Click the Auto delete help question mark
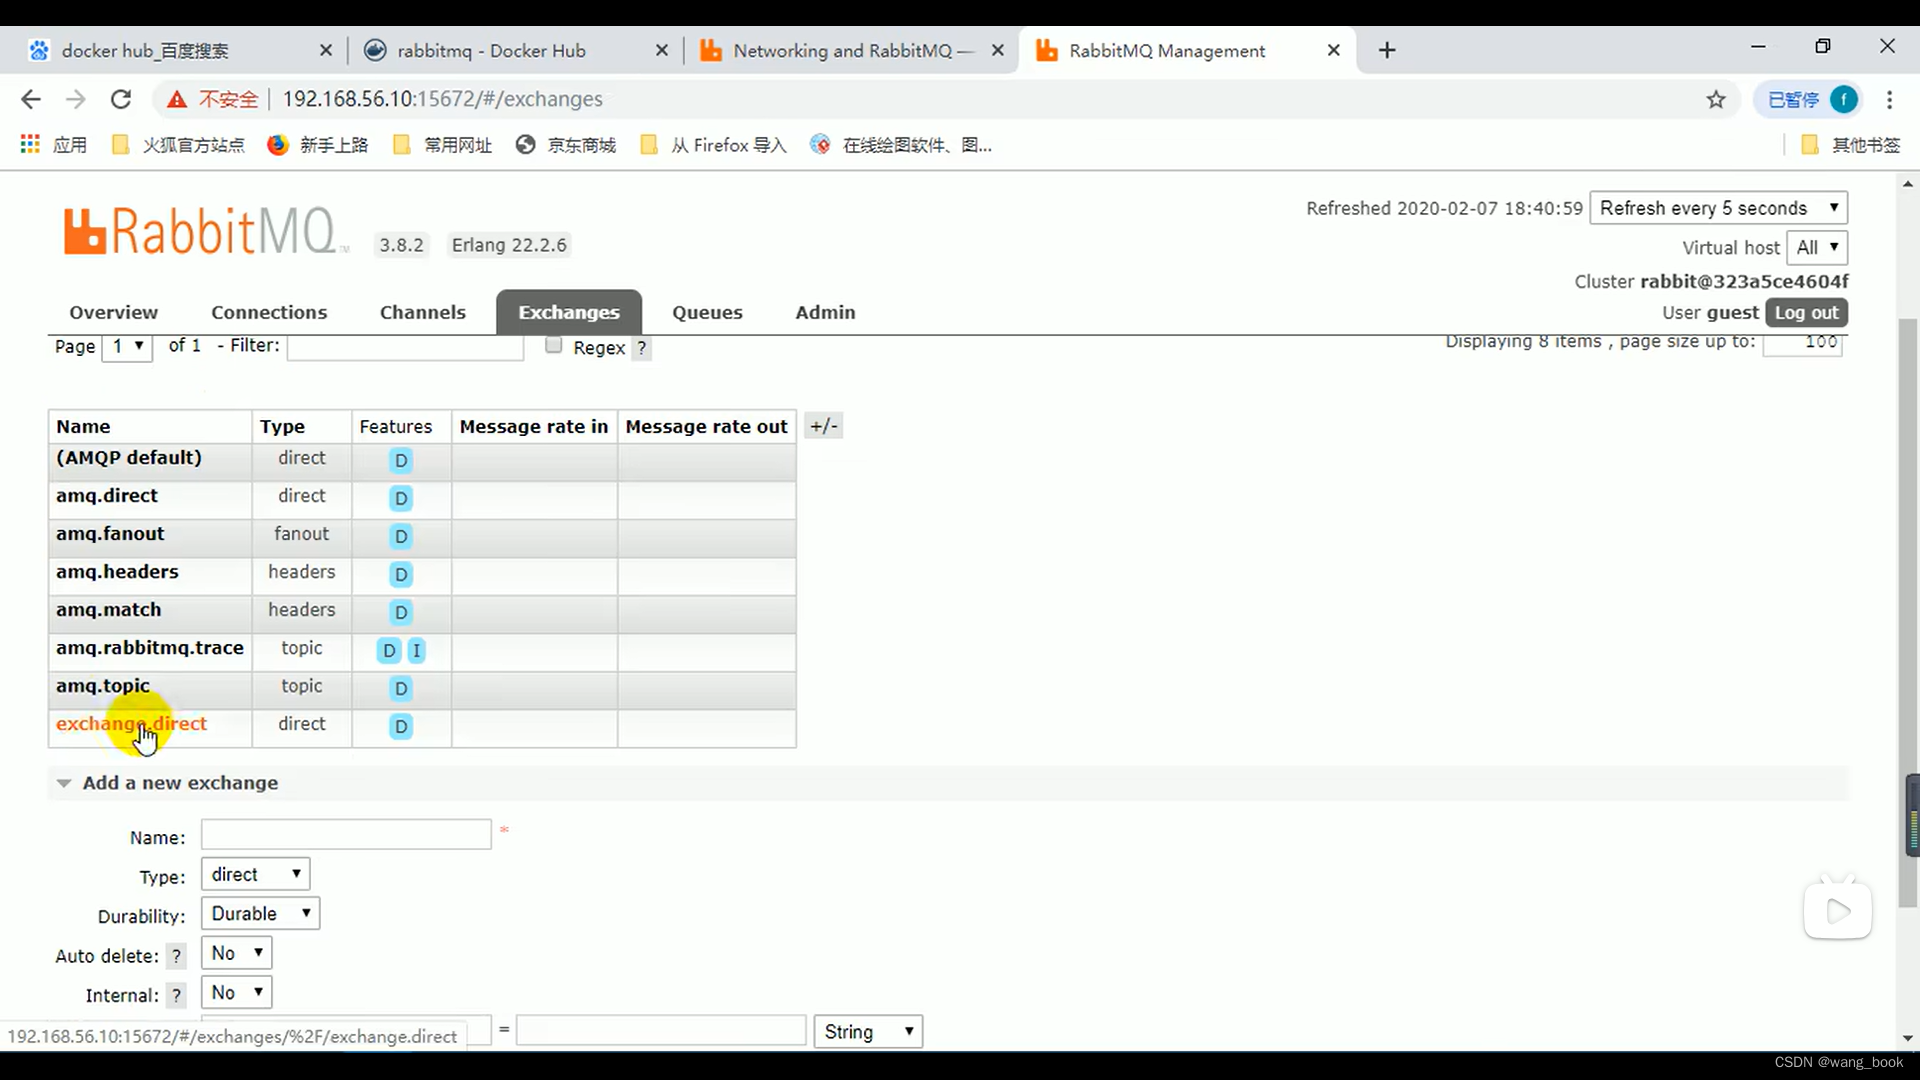The height and width of the screenshot is (1080, 1920). [176, 956]
